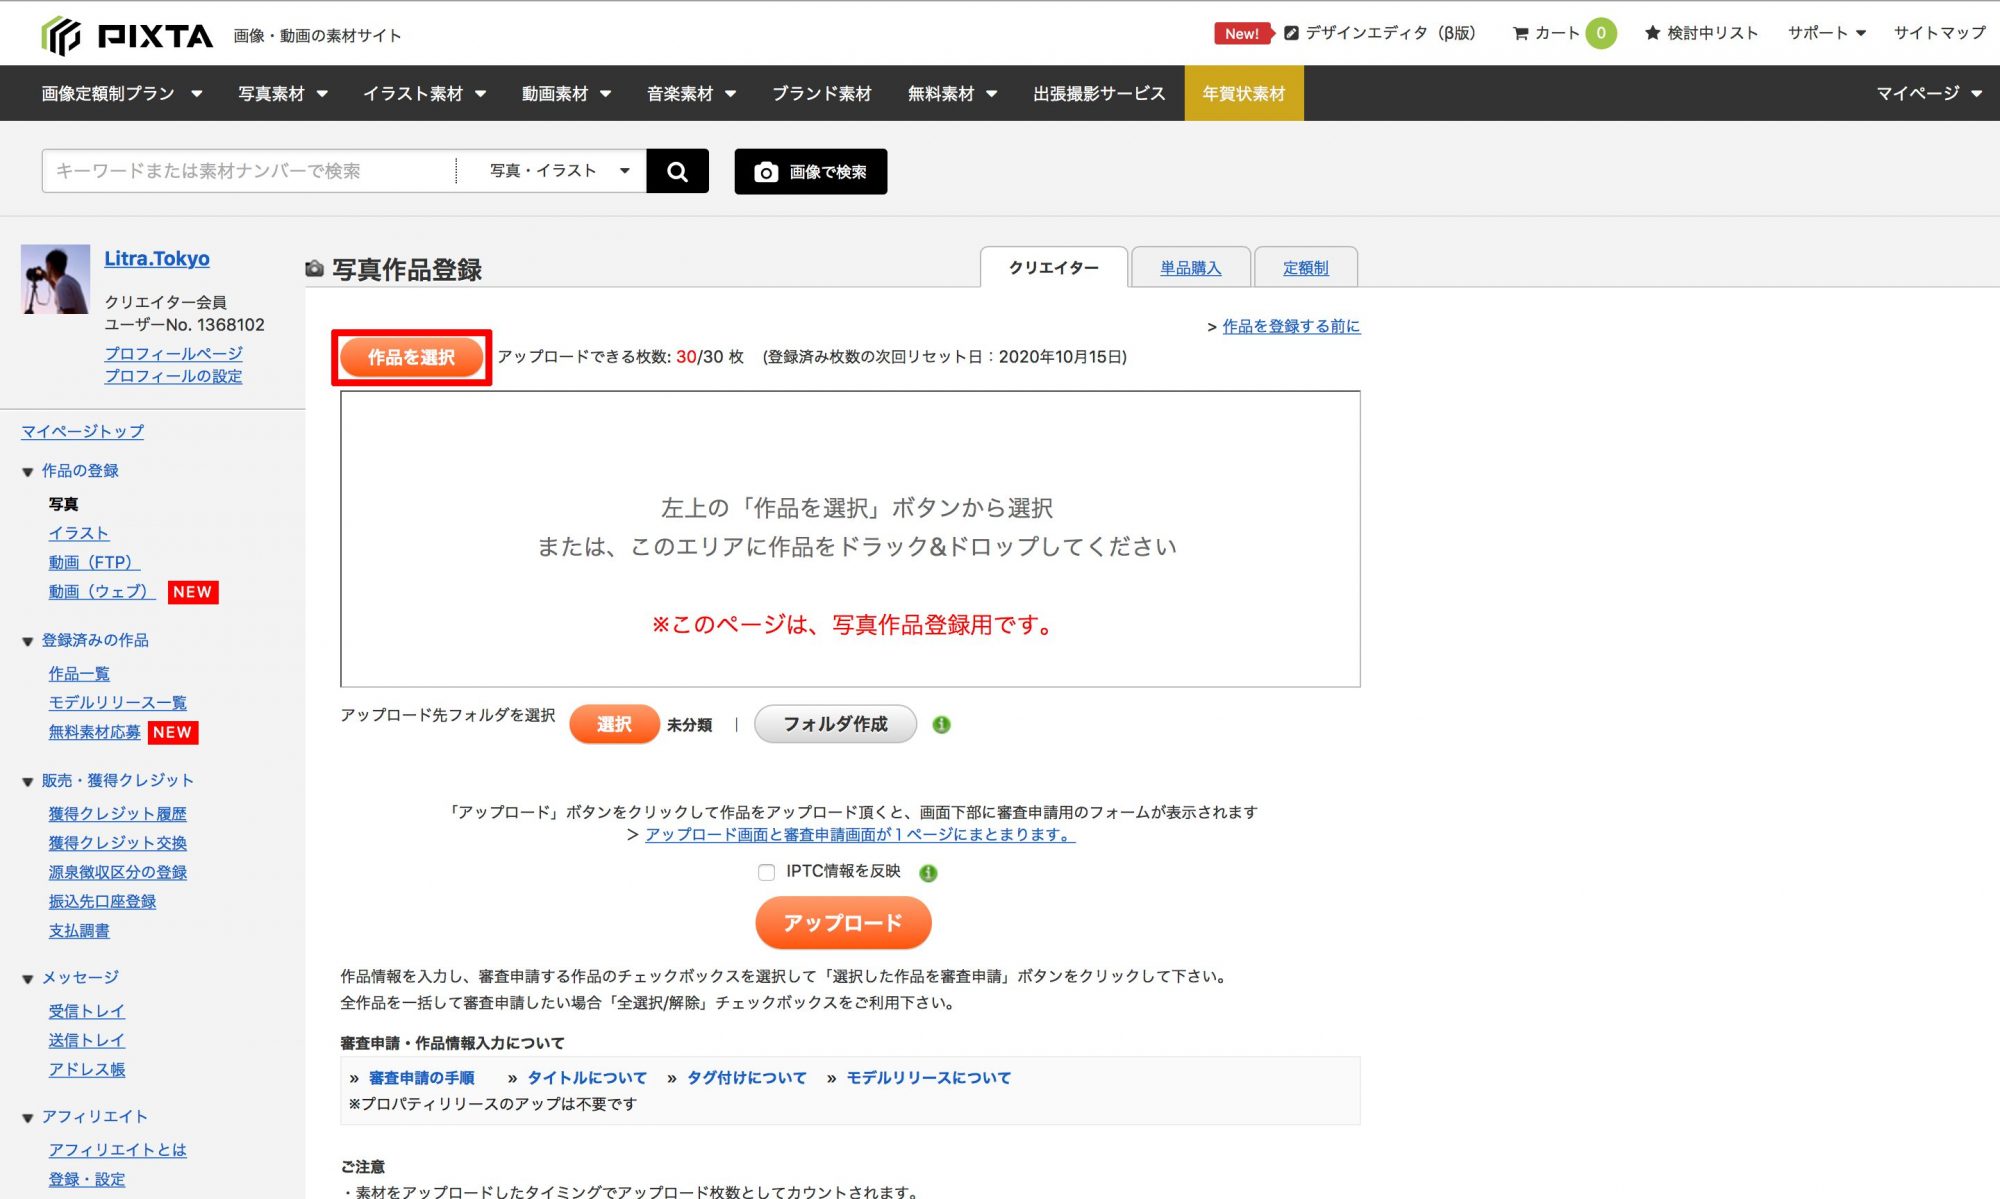Click the info icon beside IPTC情報を反映
2000x1199 pixels.
tap(926, 872)
